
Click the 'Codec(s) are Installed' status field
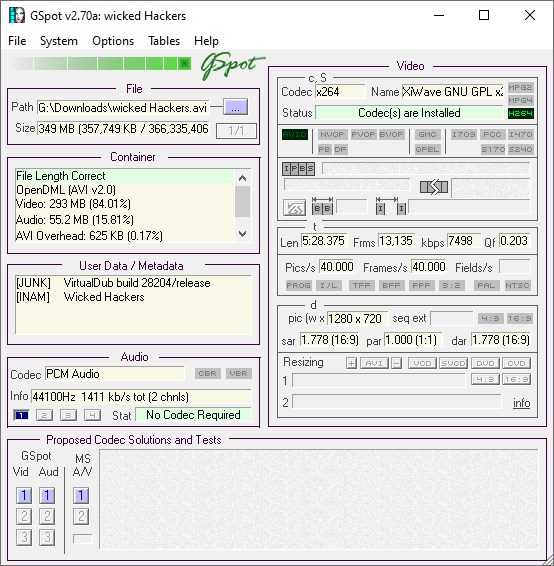(409, 113)
